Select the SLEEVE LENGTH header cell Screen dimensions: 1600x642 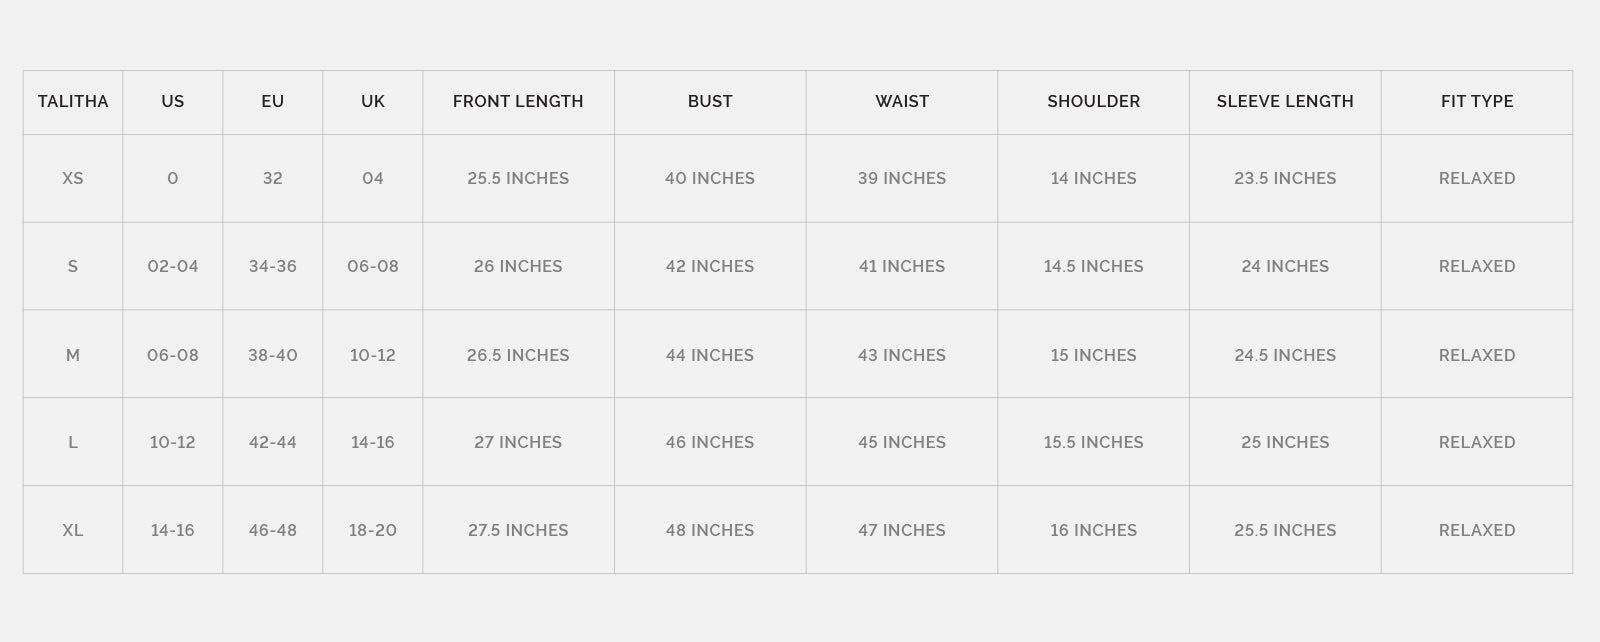coord(1285,101)
